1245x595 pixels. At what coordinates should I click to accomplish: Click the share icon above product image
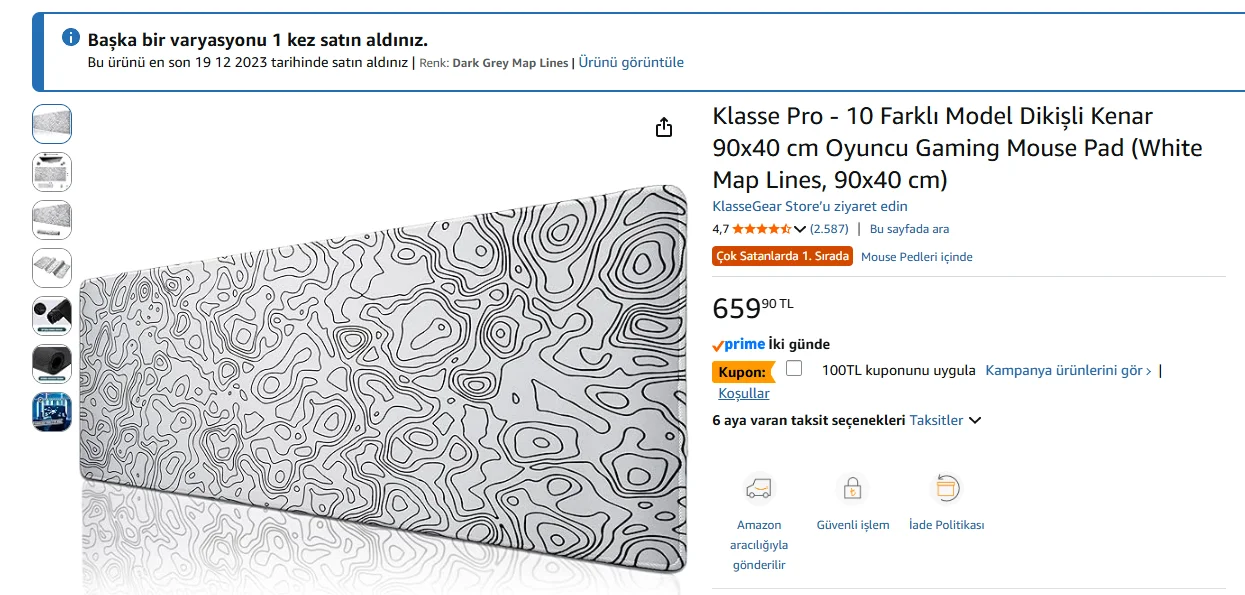coord(664,127)
